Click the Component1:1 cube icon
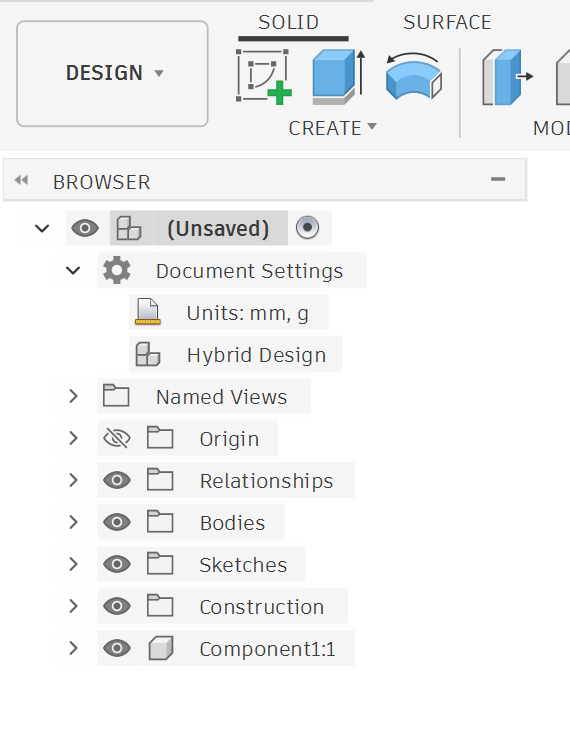 [161, 648]
